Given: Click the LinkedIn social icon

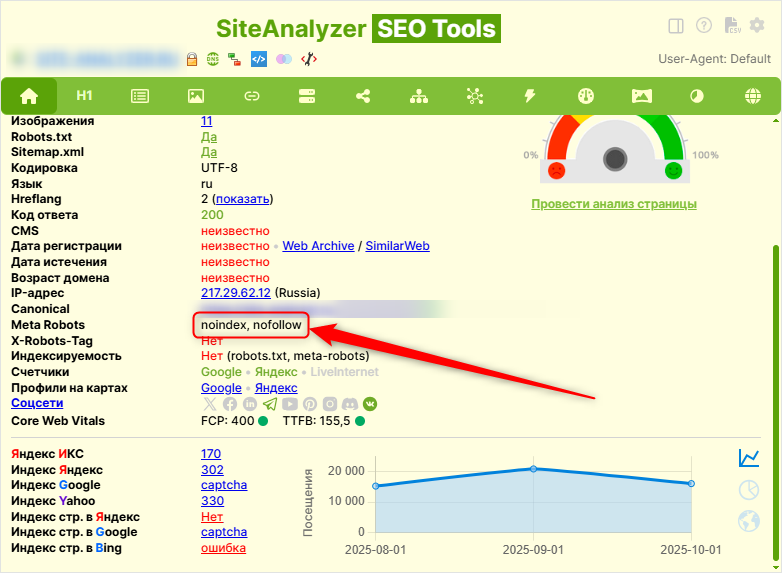Looking at the screenshot, I should click(250, 404).
